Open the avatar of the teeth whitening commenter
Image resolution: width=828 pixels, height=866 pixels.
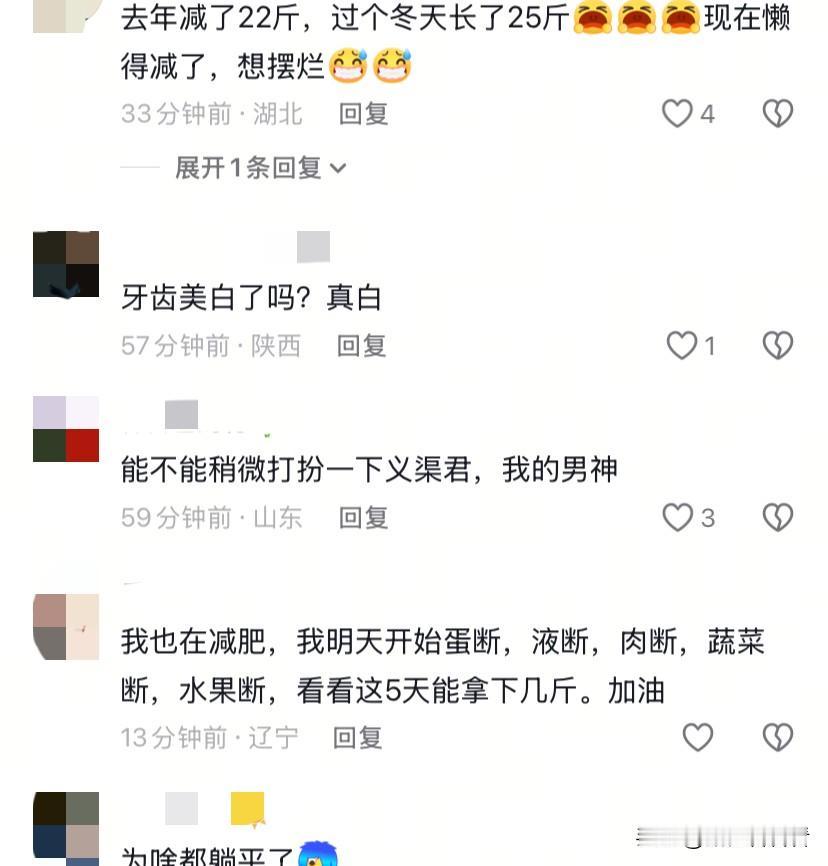pos(66,265)
